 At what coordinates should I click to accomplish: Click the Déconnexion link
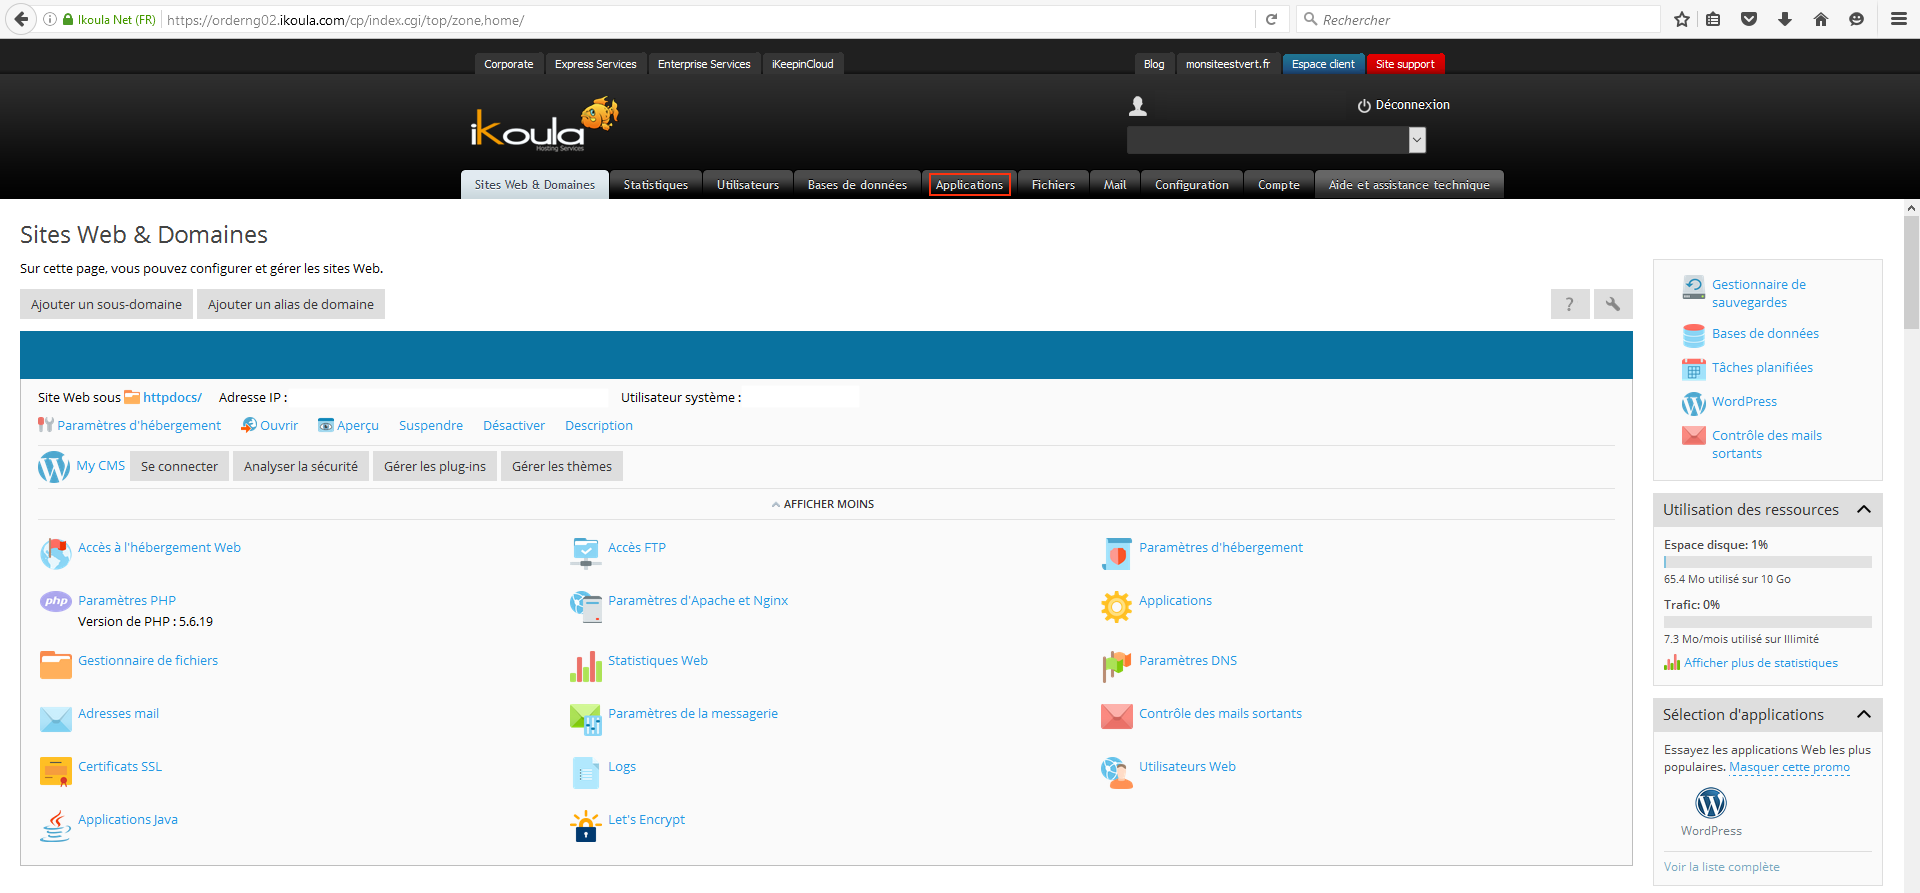click(x=1404, y=105)
